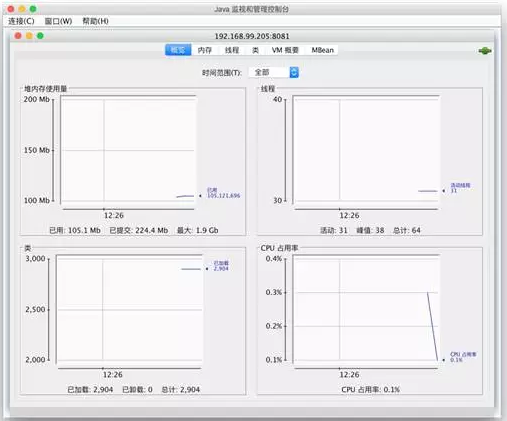Open the 时间范围 dropdown set to 全部
This screenshot has height=421, width=507.
(274, 72)
